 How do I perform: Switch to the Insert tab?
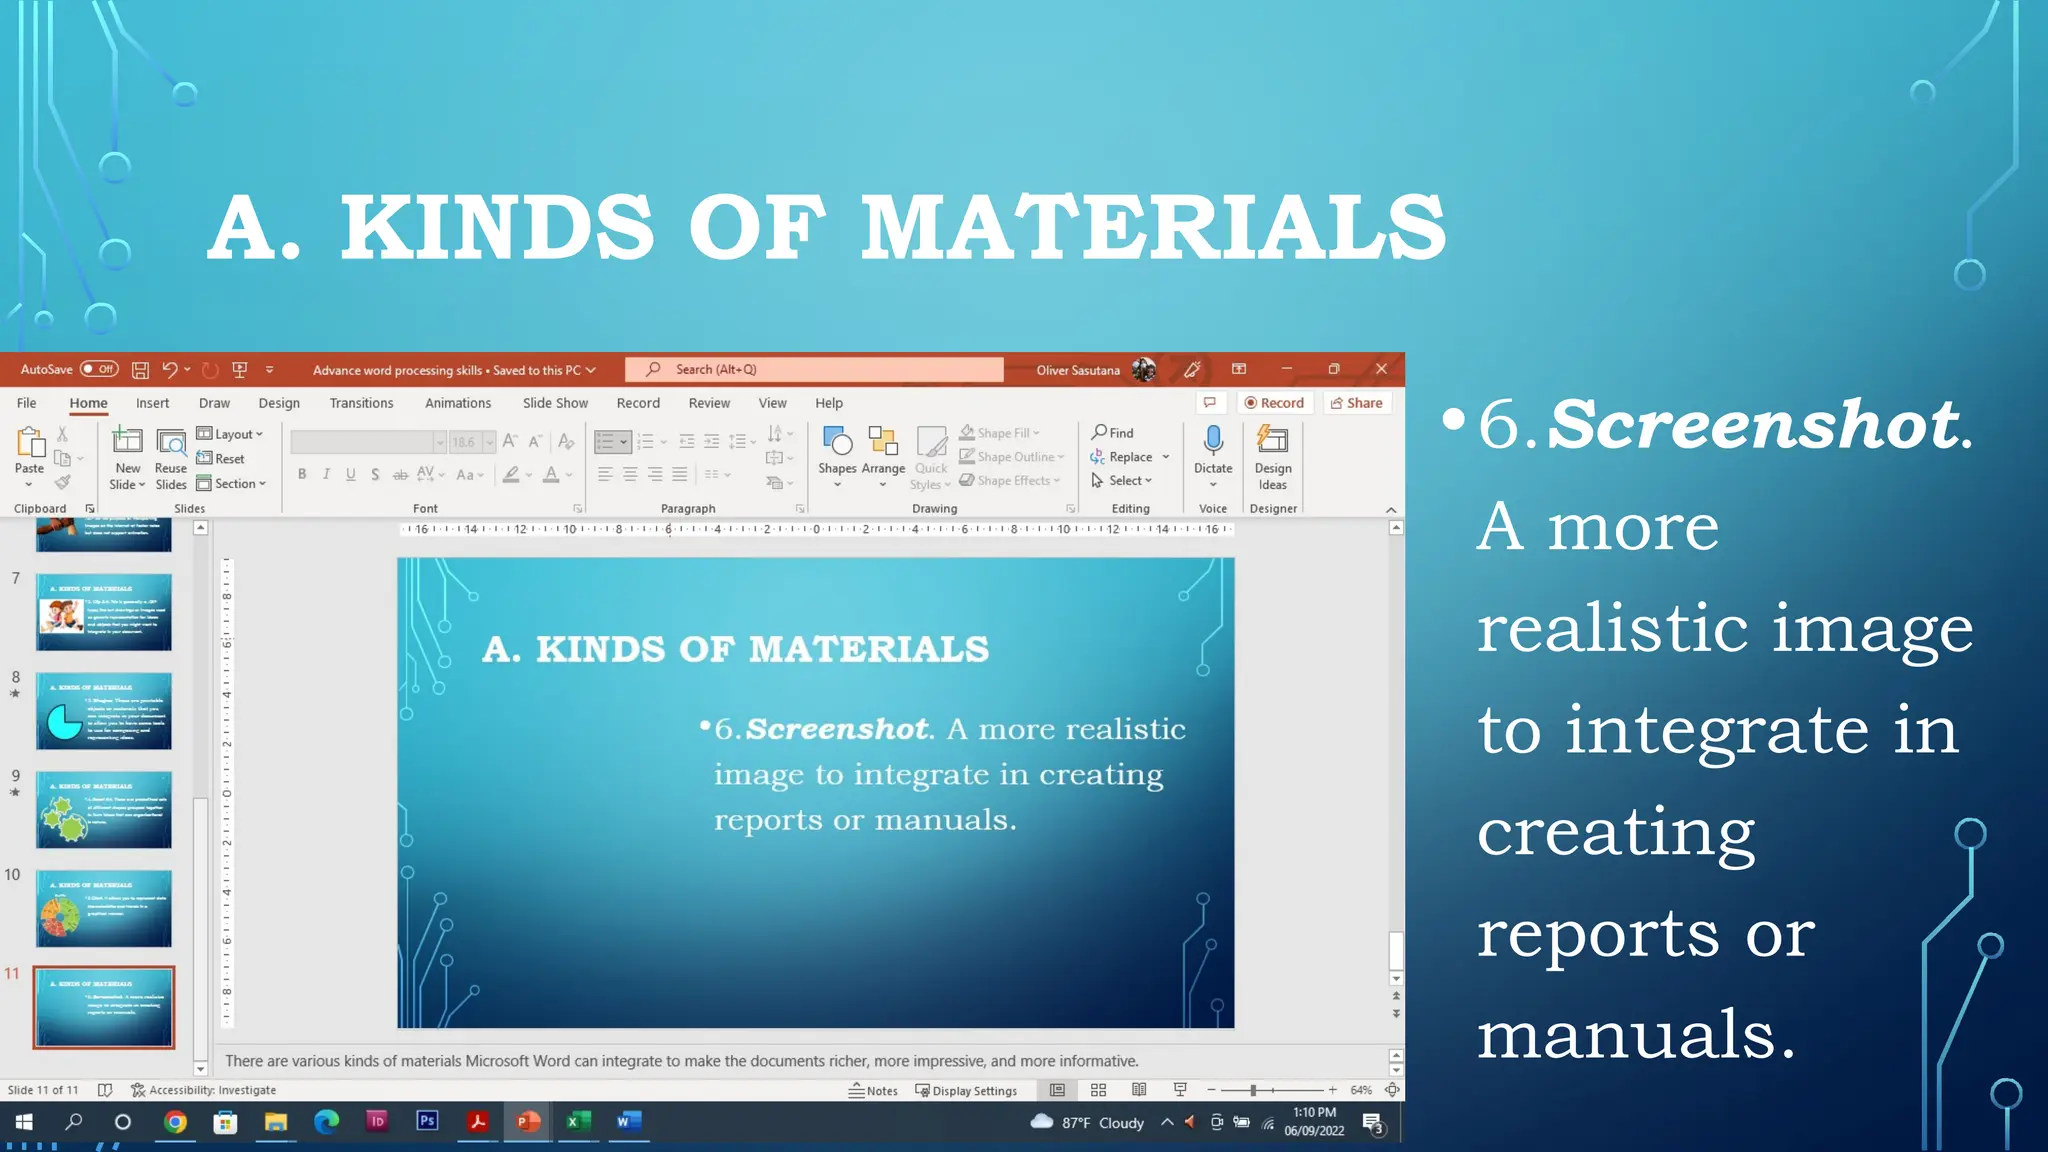pos(152,403)
